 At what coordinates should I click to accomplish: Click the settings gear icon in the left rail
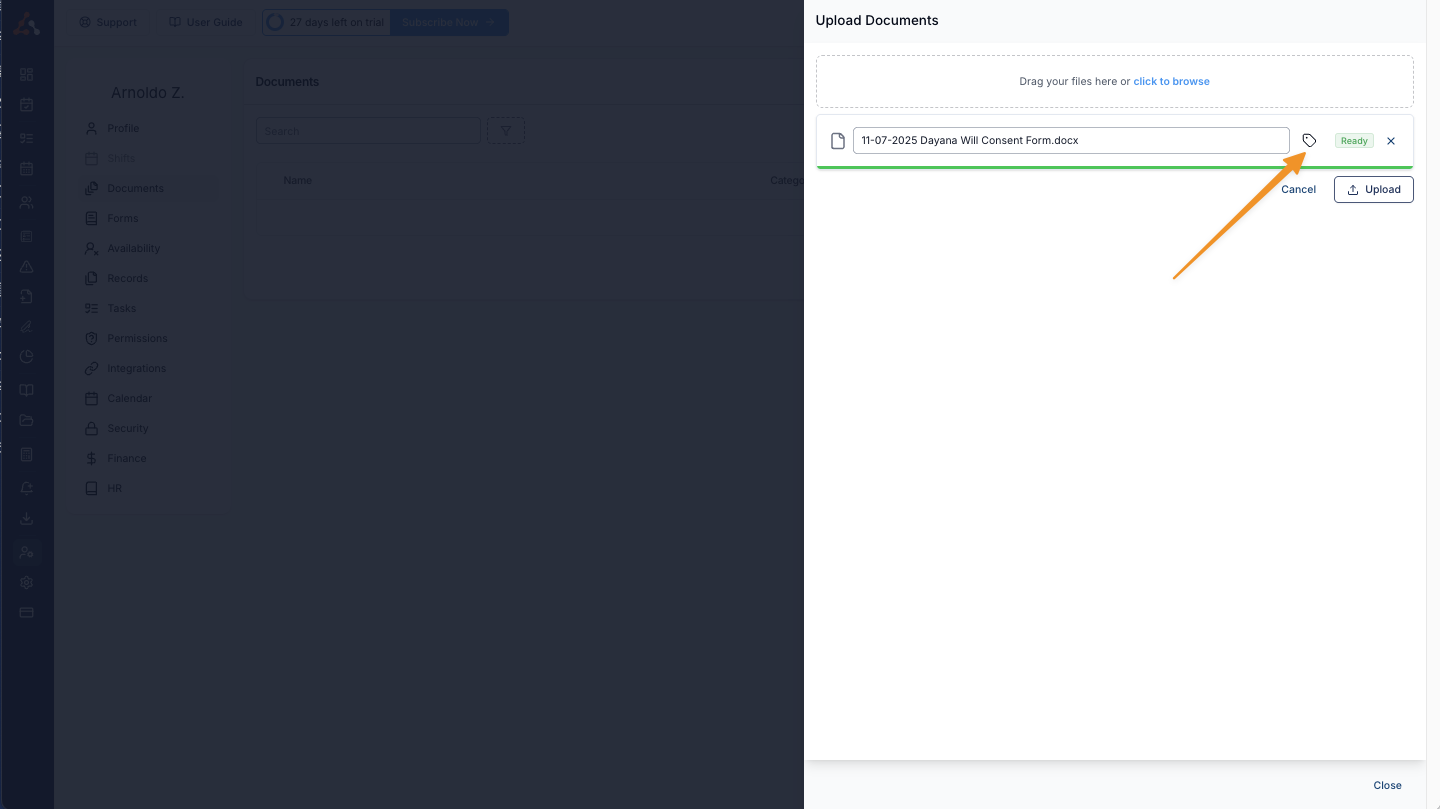point(27,583)
